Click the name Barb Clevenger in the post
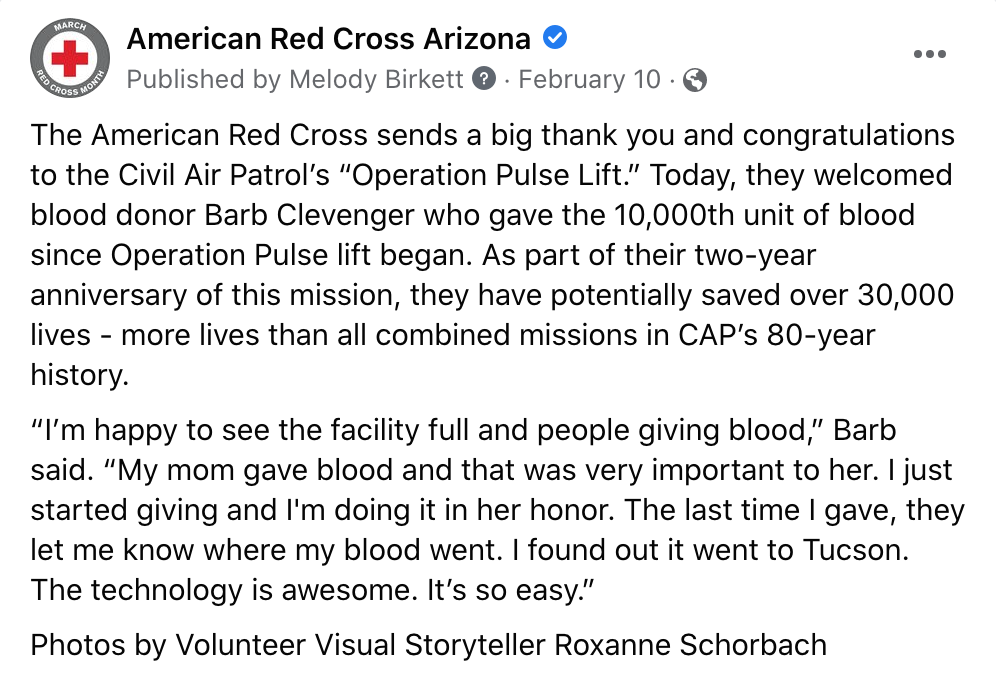The width and height of the screenshot is (996, 684). (x=310, y=216)
